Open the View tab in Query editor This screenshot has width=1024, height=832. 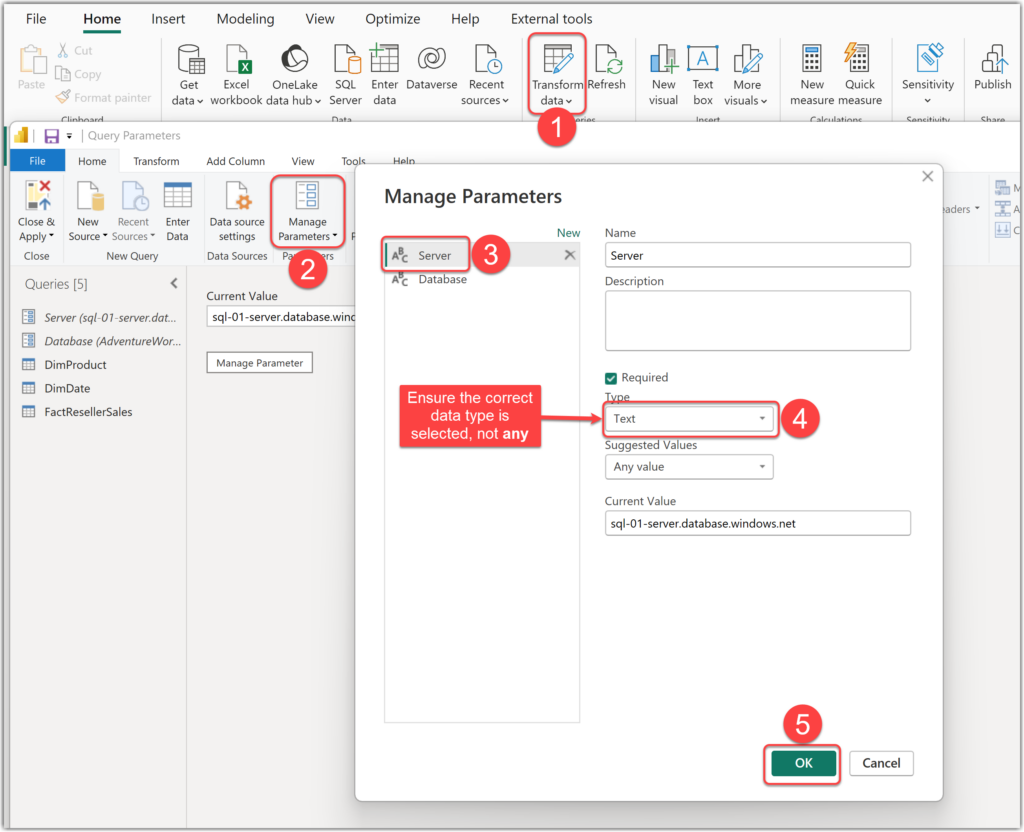coord(303,161)
